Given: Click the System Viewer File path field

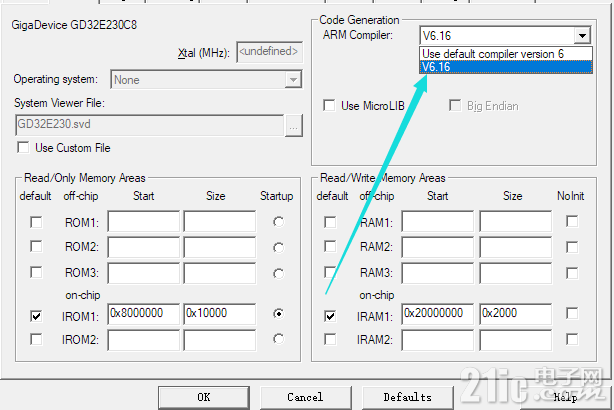Looking at the screenshot, I should point(150,125).
